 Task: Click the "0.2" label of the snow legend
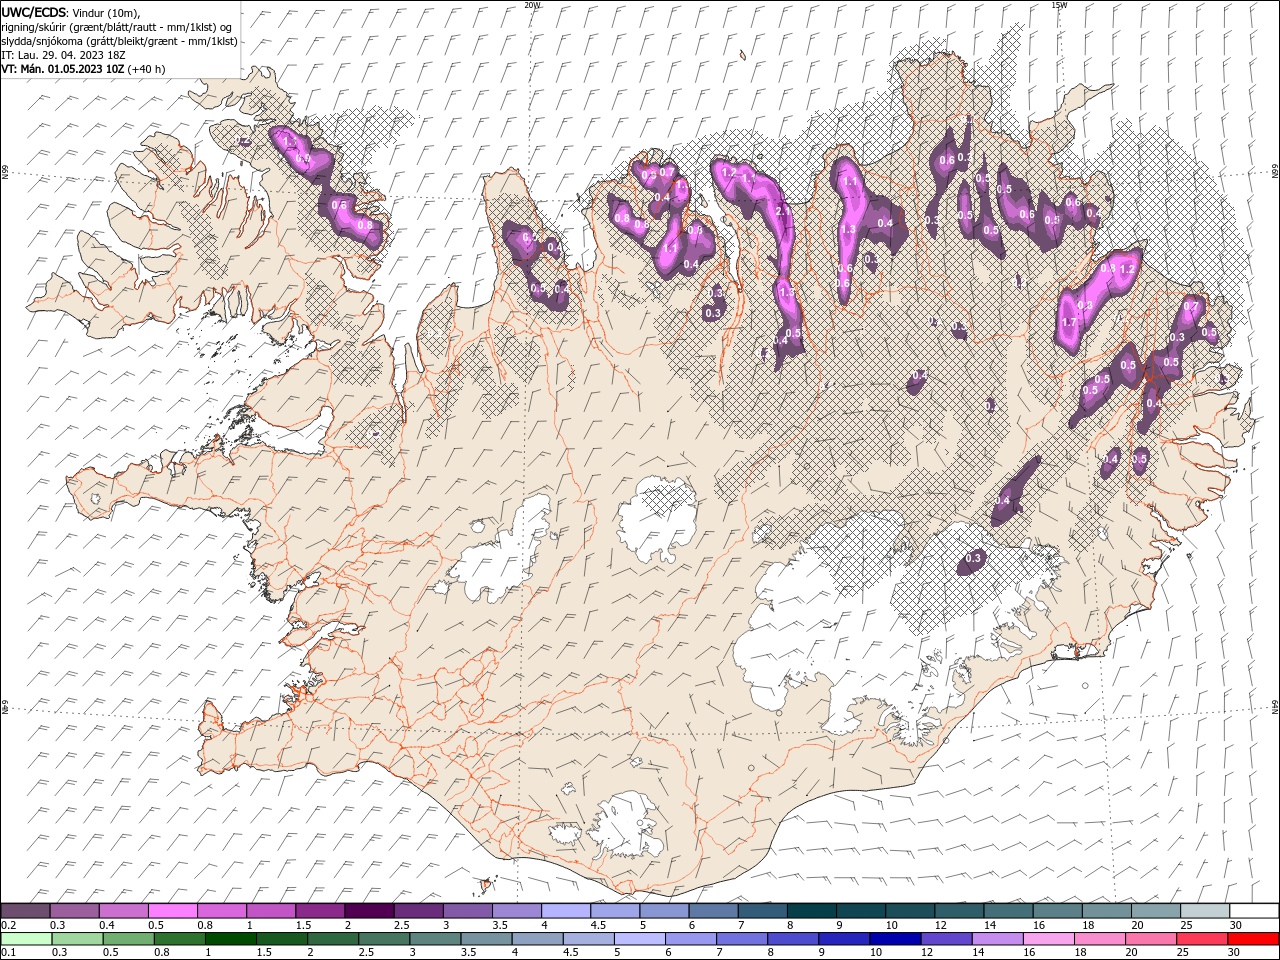[x=8, y=925]
